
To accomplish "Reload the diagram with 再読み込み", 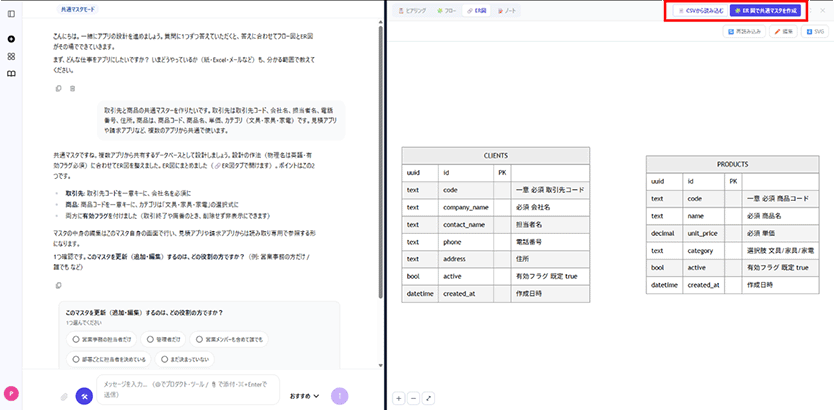I will coord(744,32).
